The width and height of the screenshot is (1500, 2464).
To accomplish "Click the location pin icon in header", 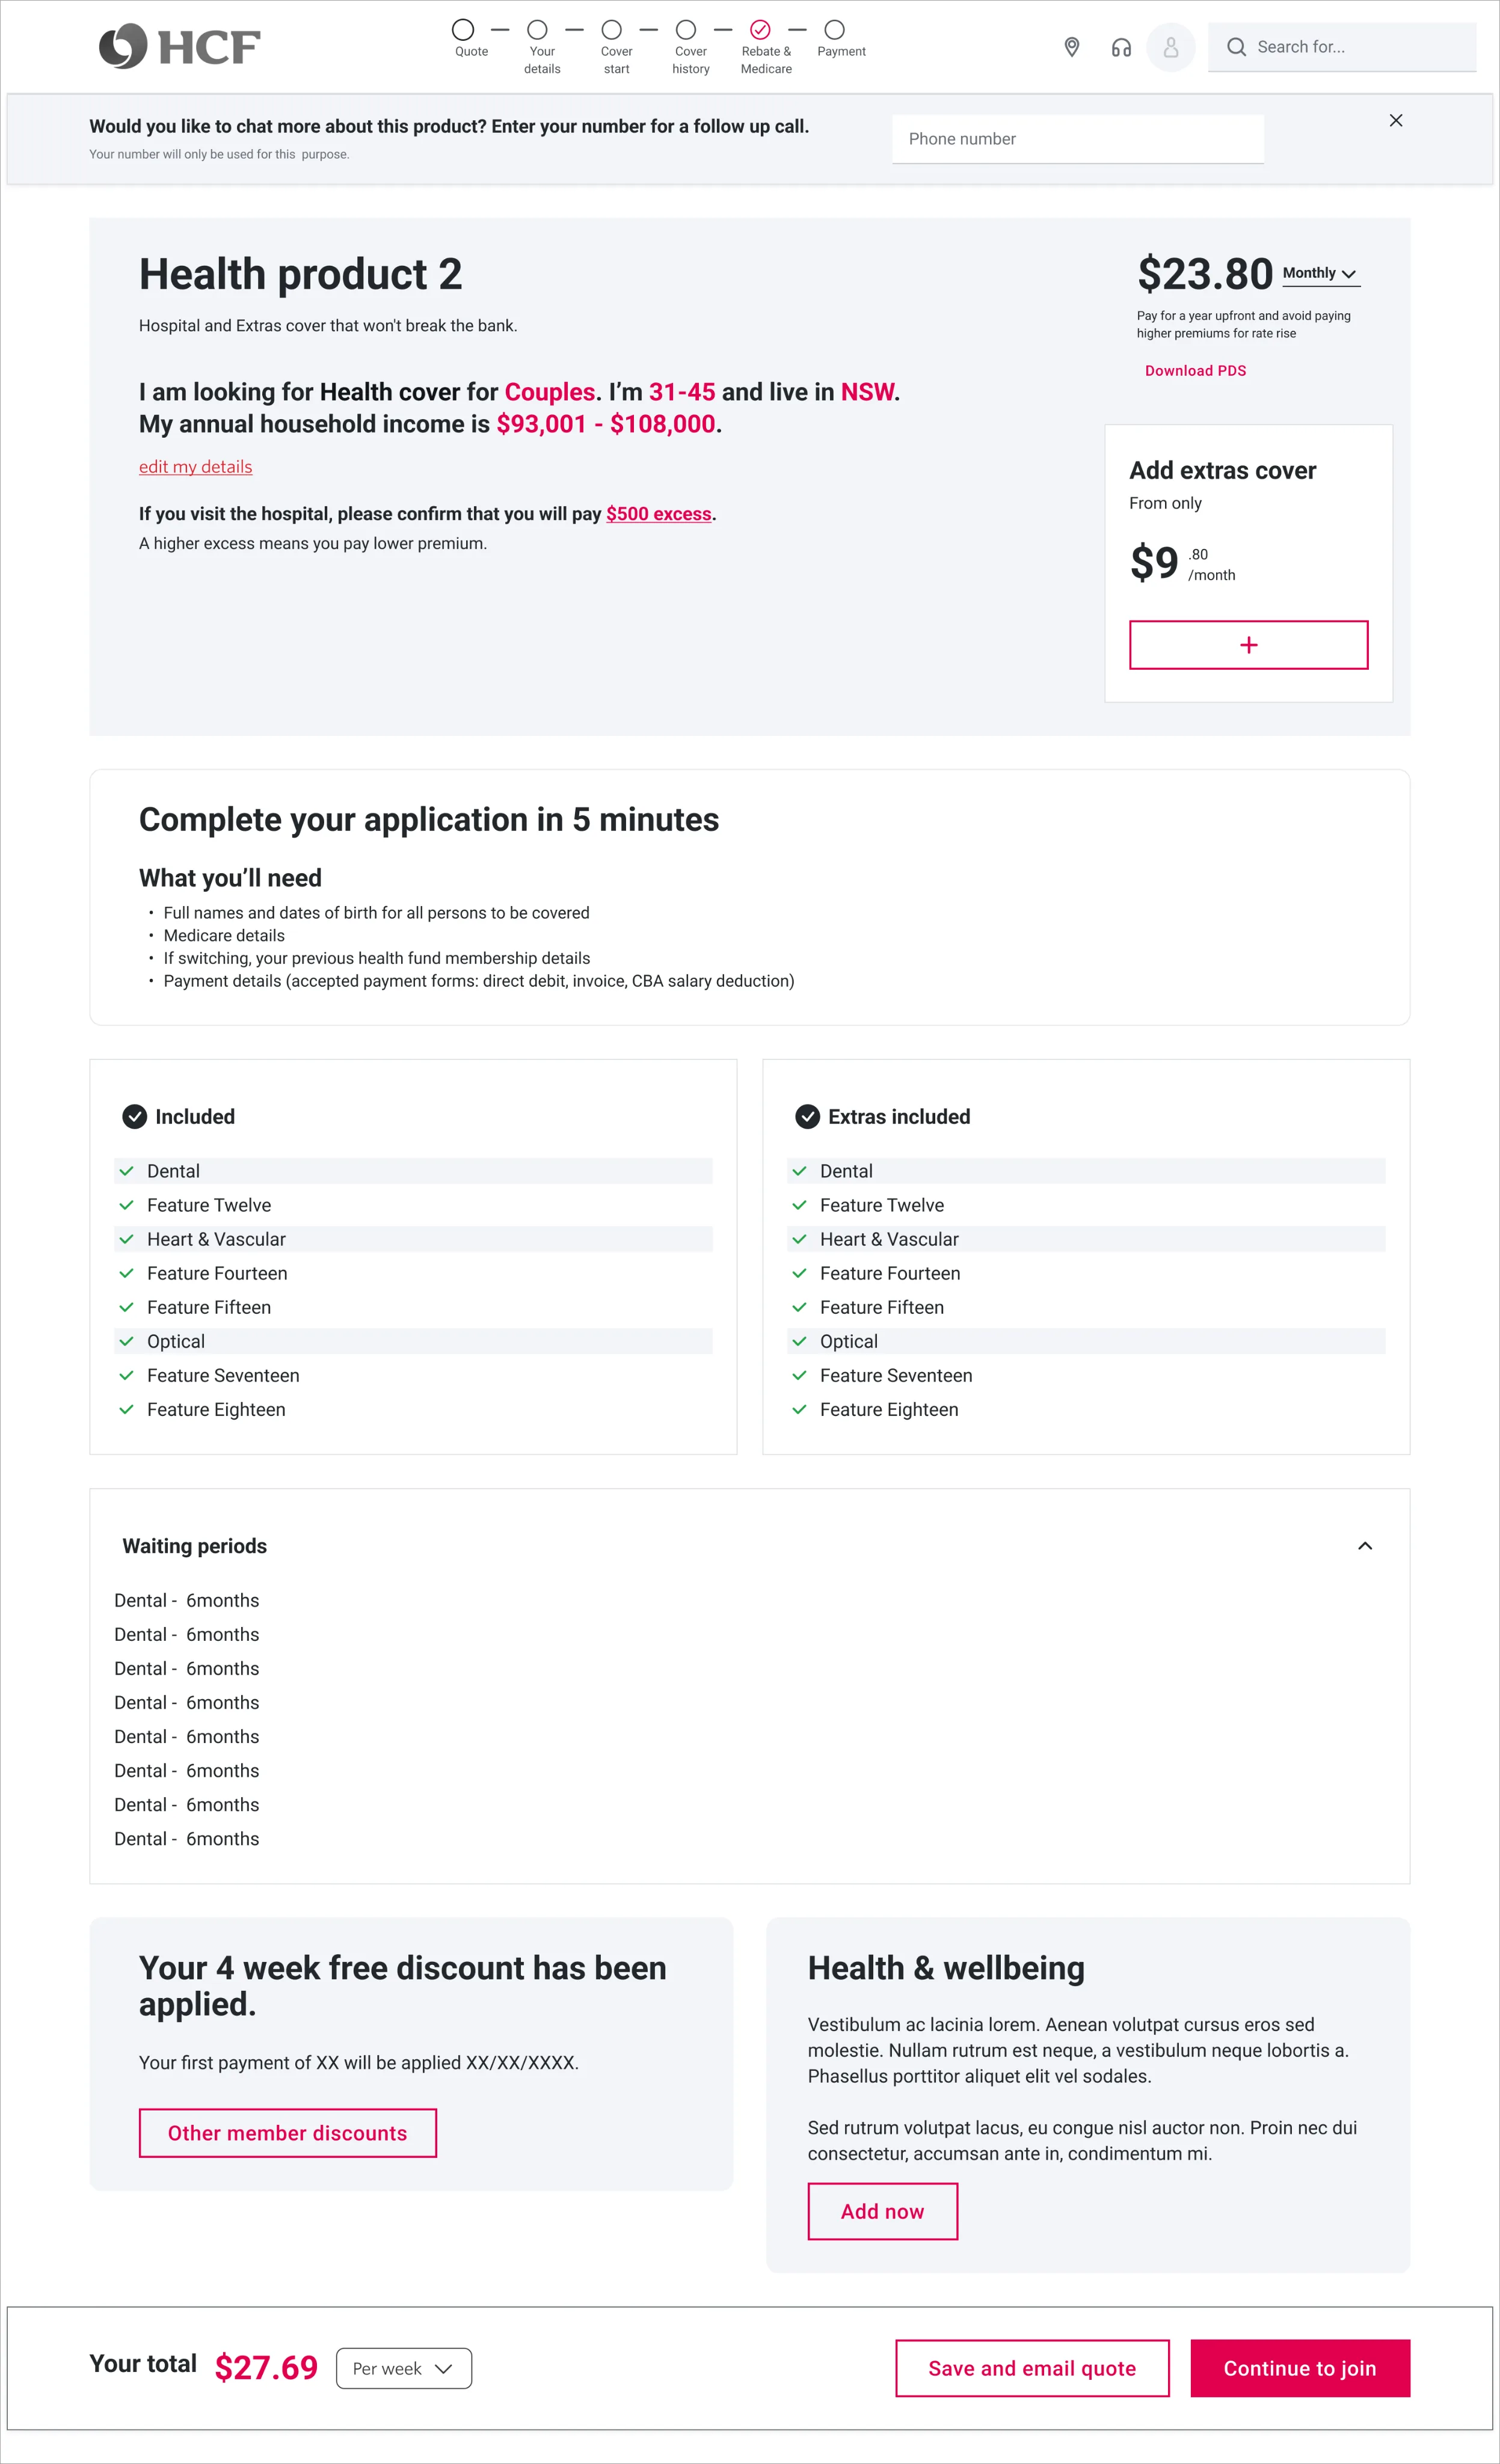I will [1071, 47].
